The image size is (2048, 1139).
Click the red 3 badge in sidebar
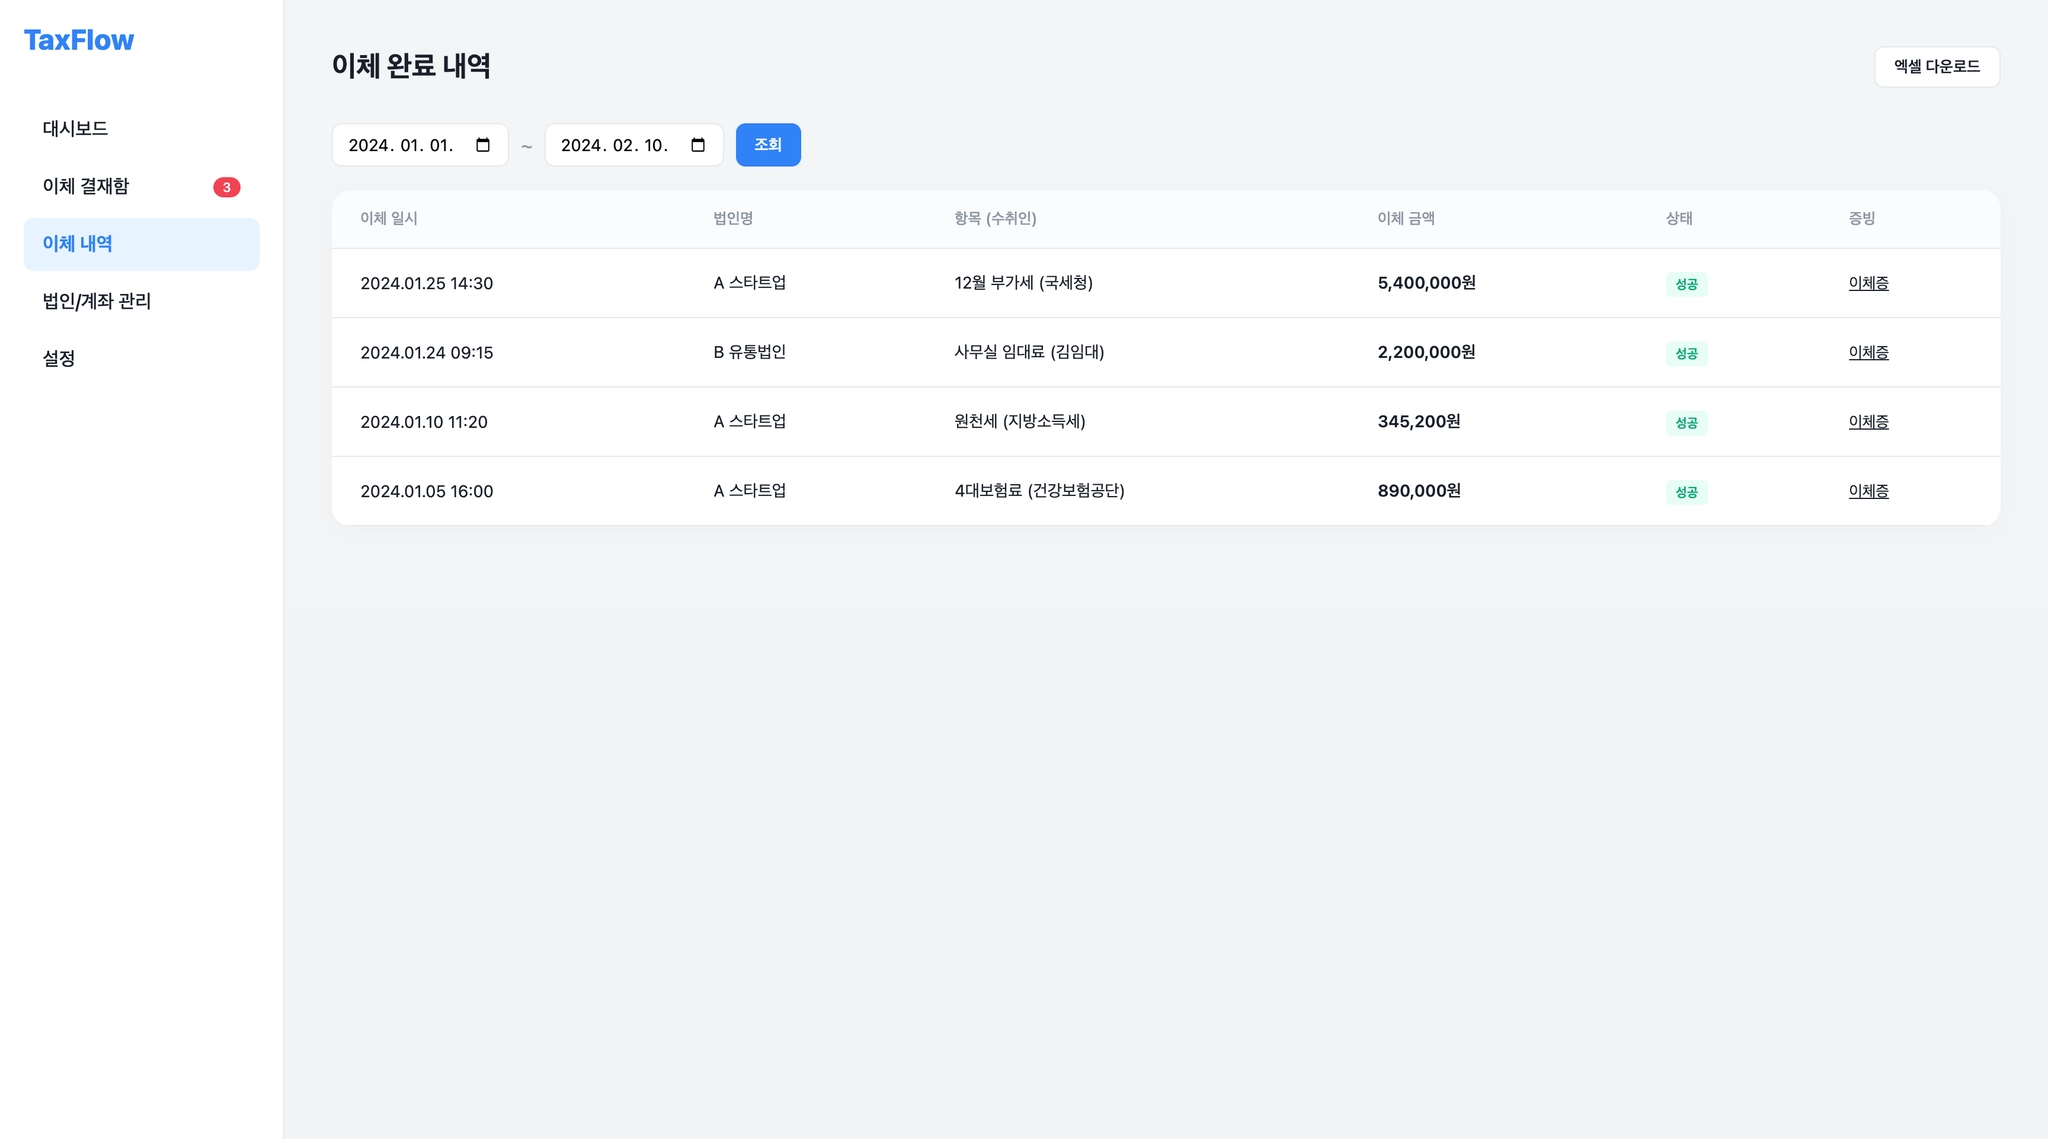[226, 187]
